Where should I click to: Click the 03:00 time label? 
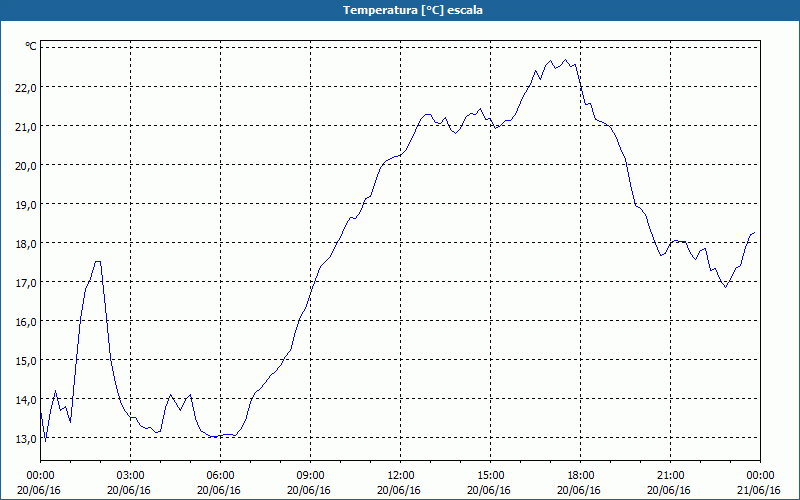pos(130,476)
